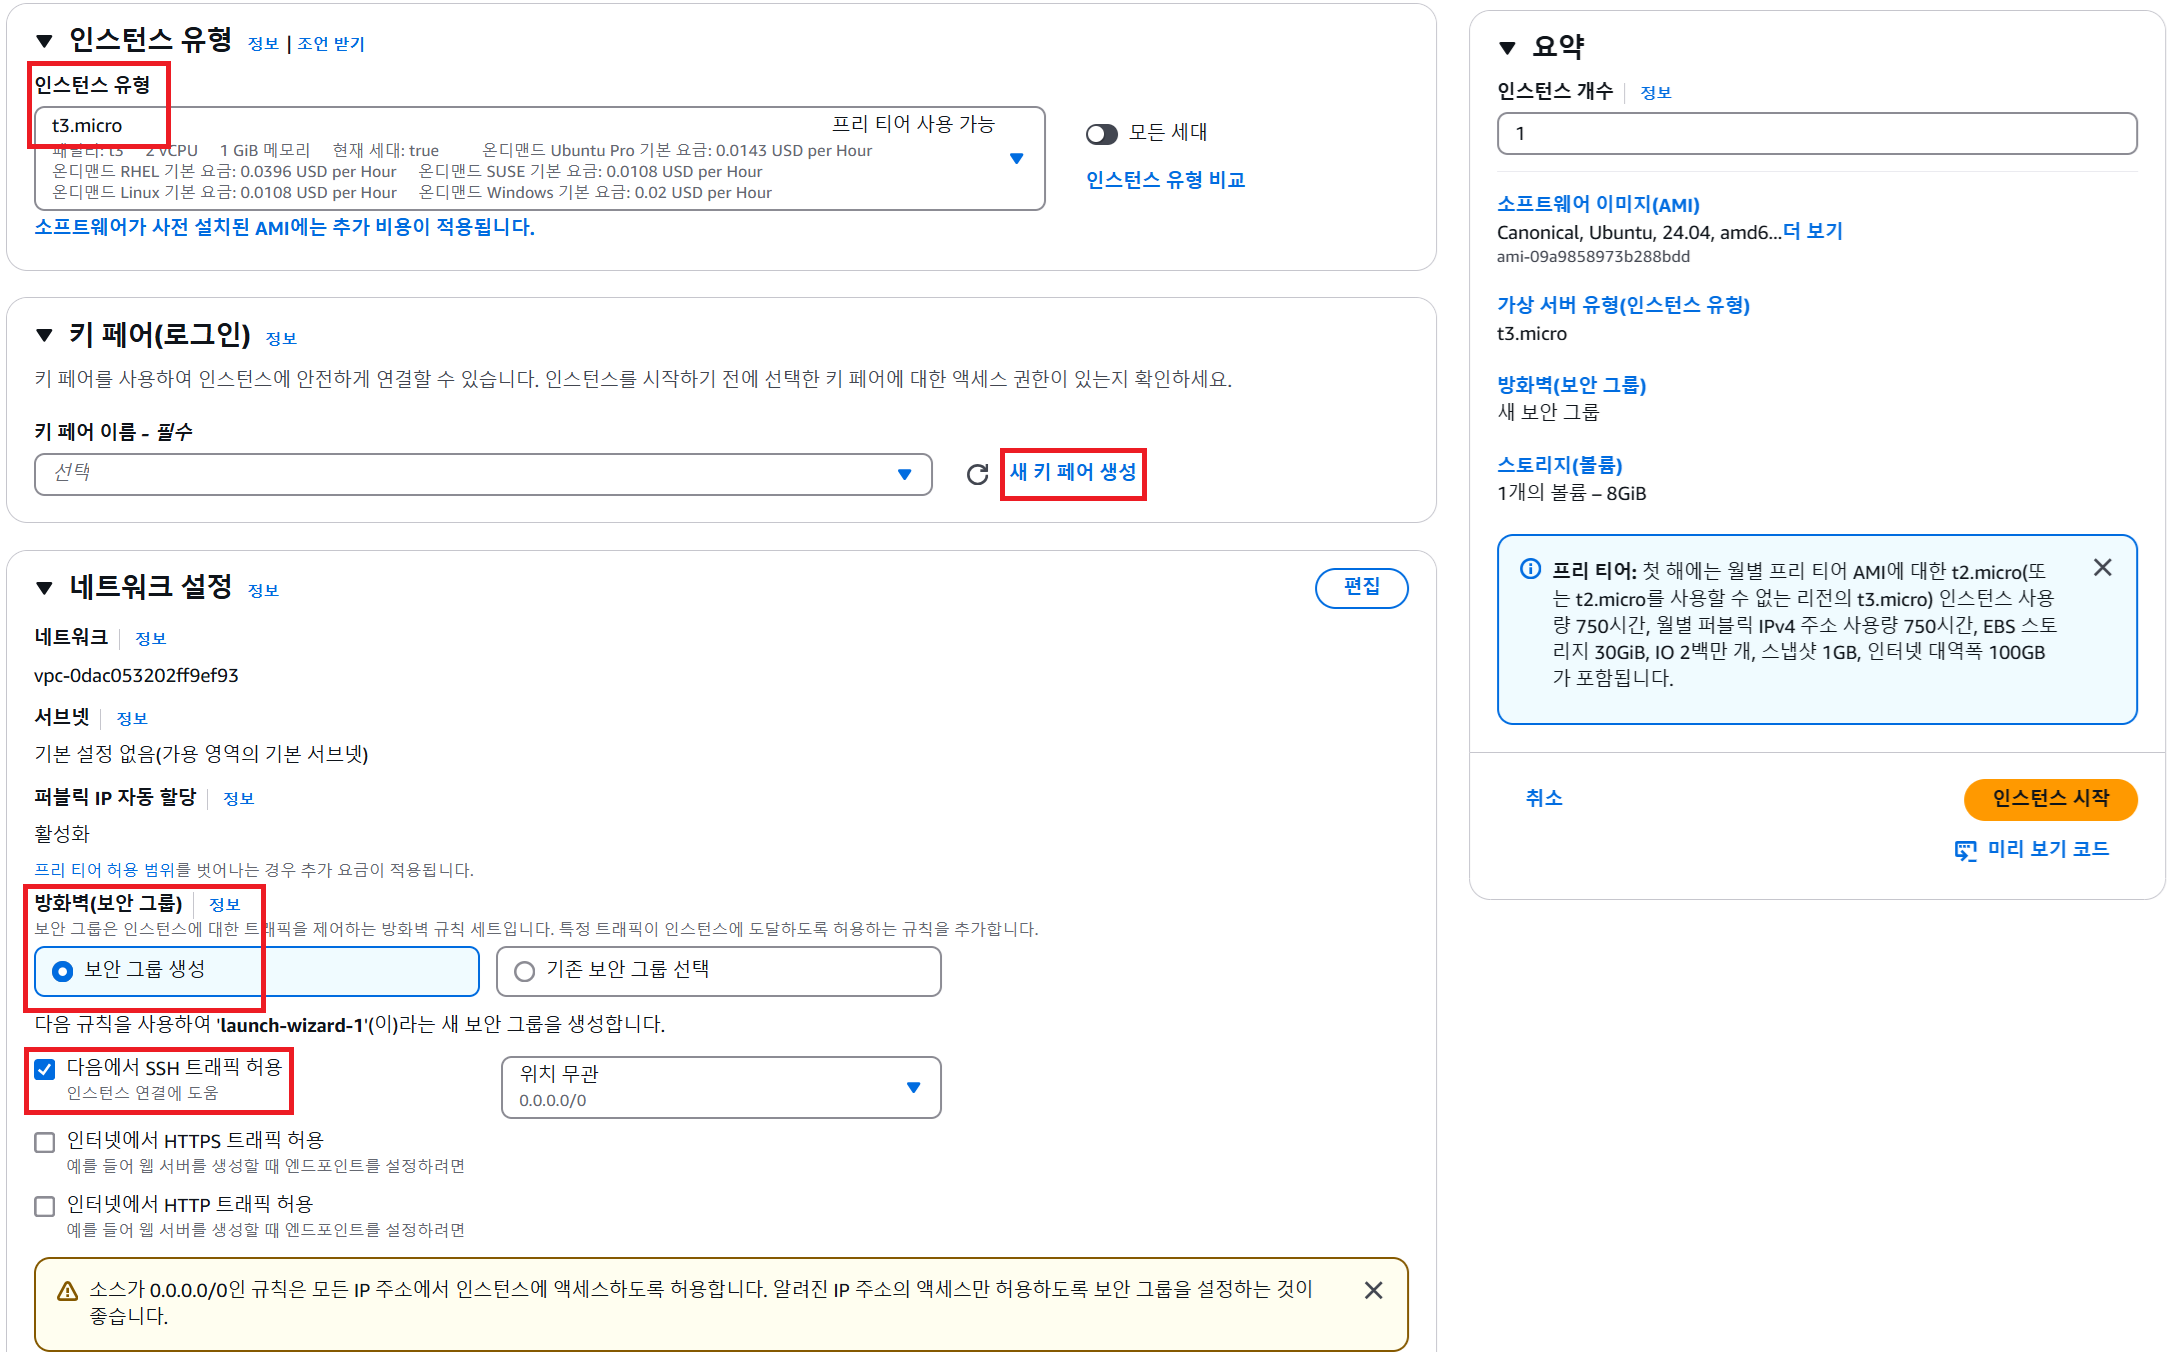Open the 키 페어 이름 dropdown
Screen dimensions: 2178x1352
pos(483,474)
